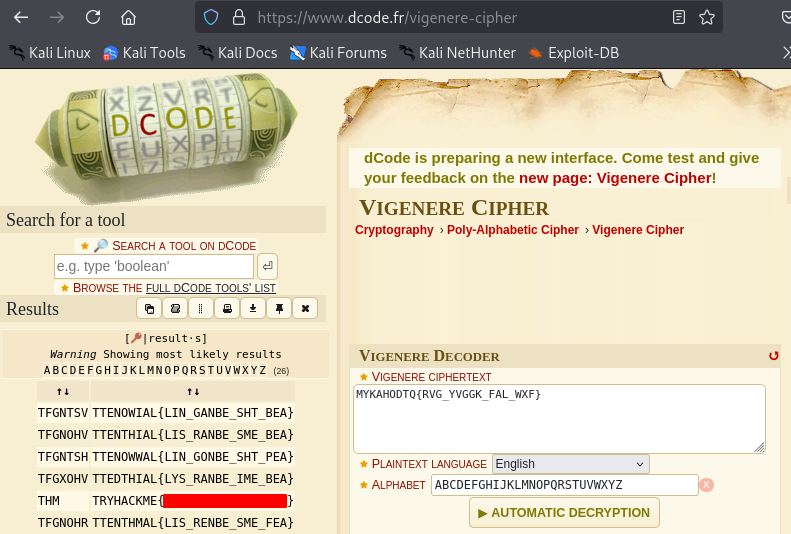This screenshot has height=534, width=791.
Task: Submit the tool search with enter button
Action: pyautogui.click(x=267, y=266)
